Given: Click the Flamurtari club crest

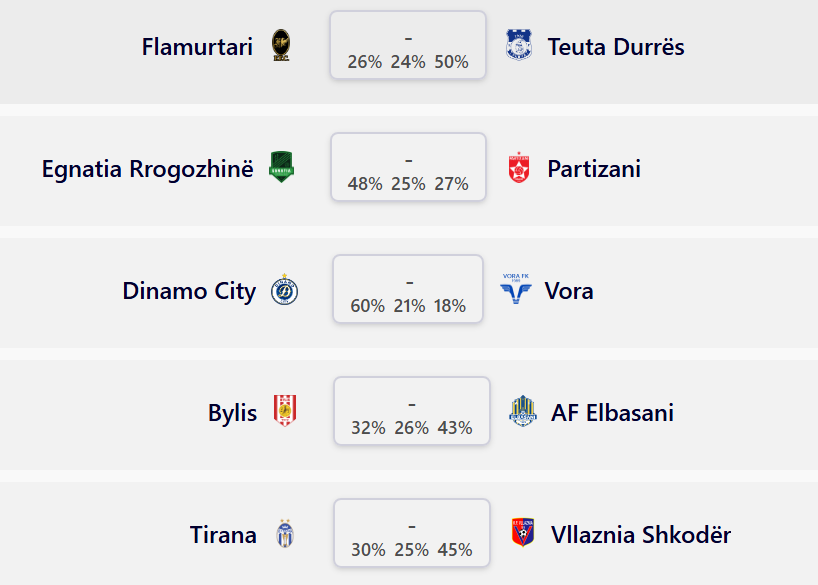Looking at the screenshot, I should pyautogui.click(x=281, y=45).
